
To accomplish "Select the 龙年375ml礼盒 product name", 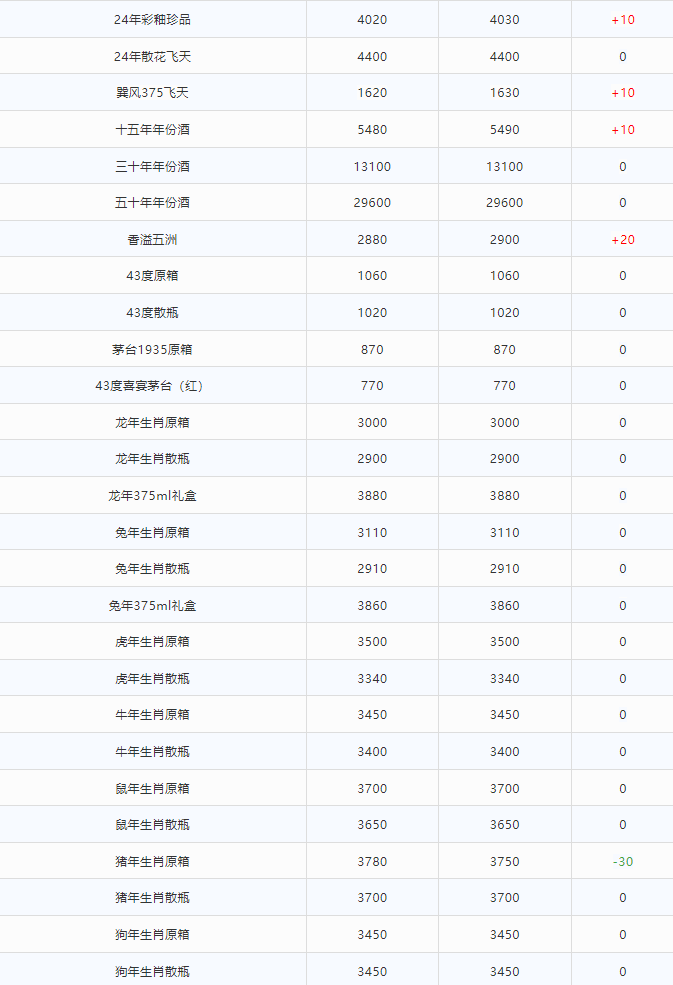I will coord(152,496).
